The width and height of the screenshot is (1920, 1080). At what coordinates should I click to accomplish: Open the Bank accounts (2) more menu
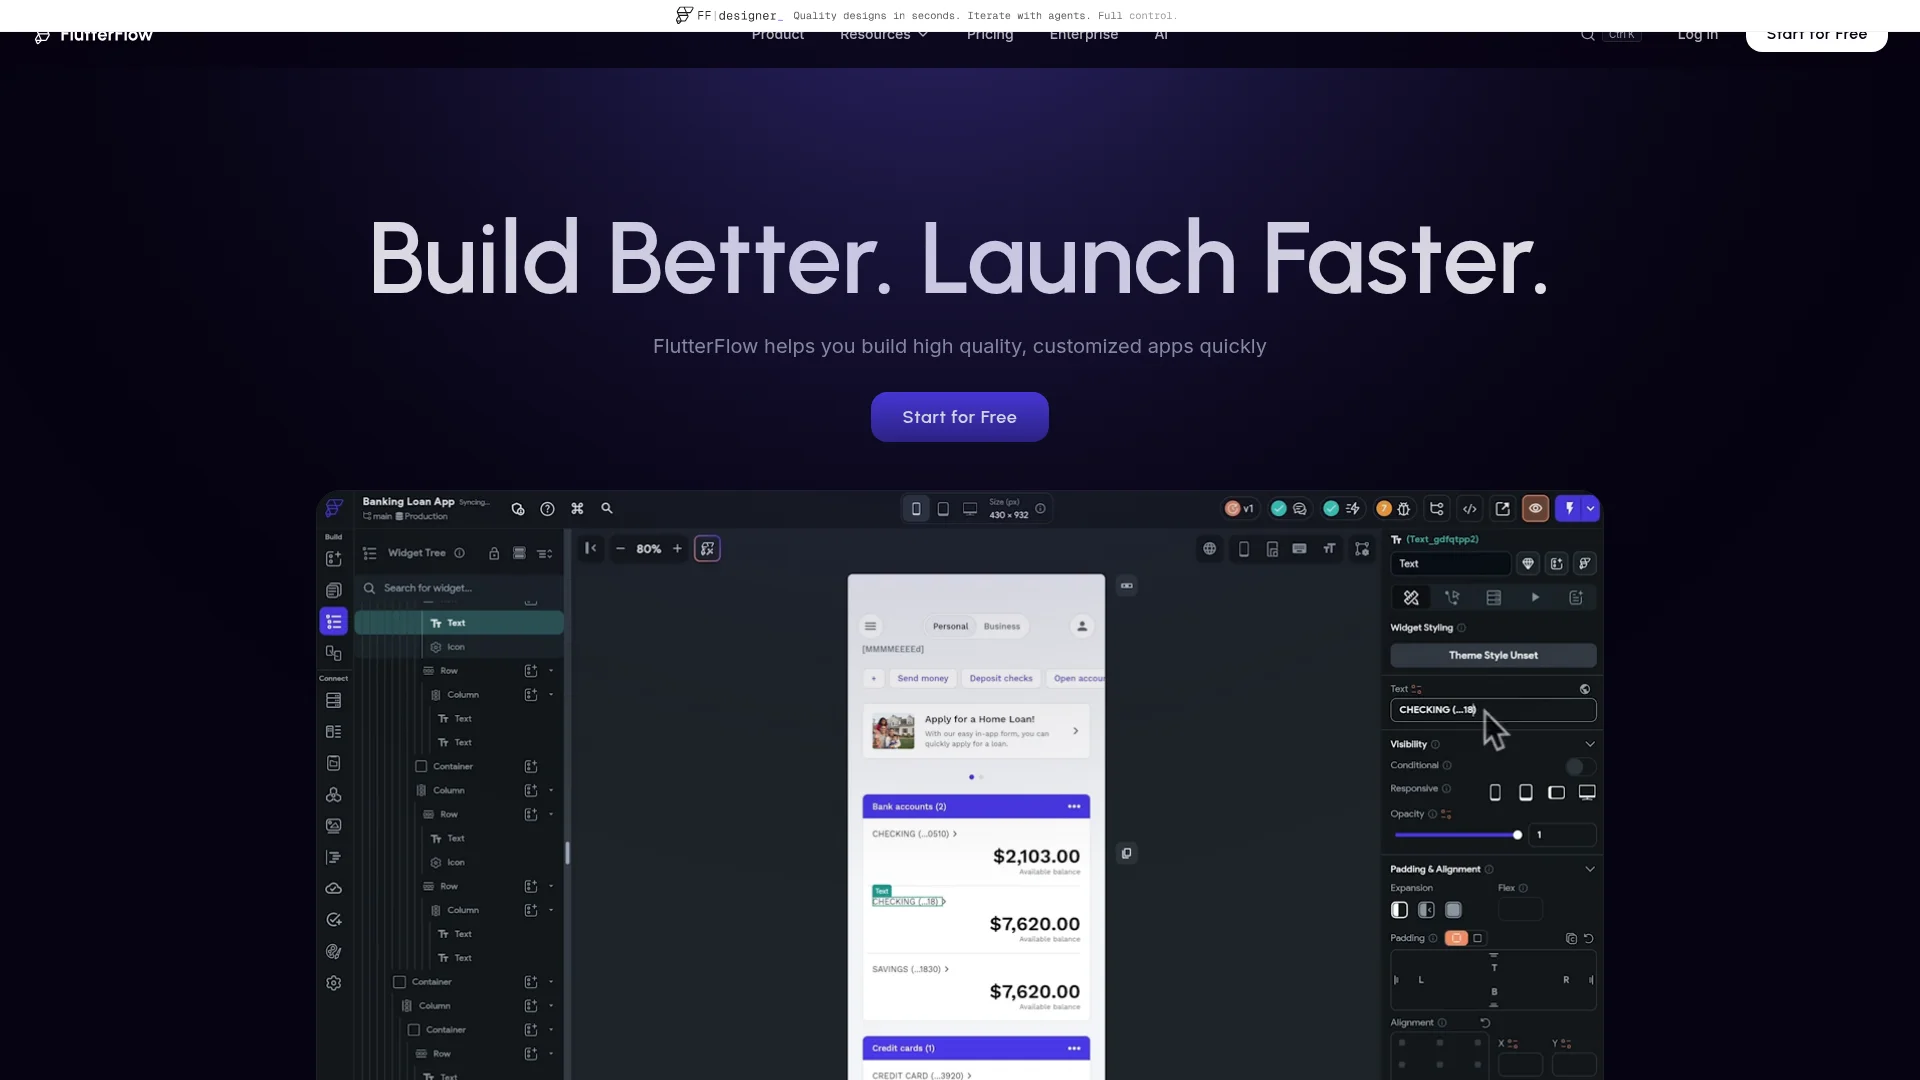[x=1074, y=807]
